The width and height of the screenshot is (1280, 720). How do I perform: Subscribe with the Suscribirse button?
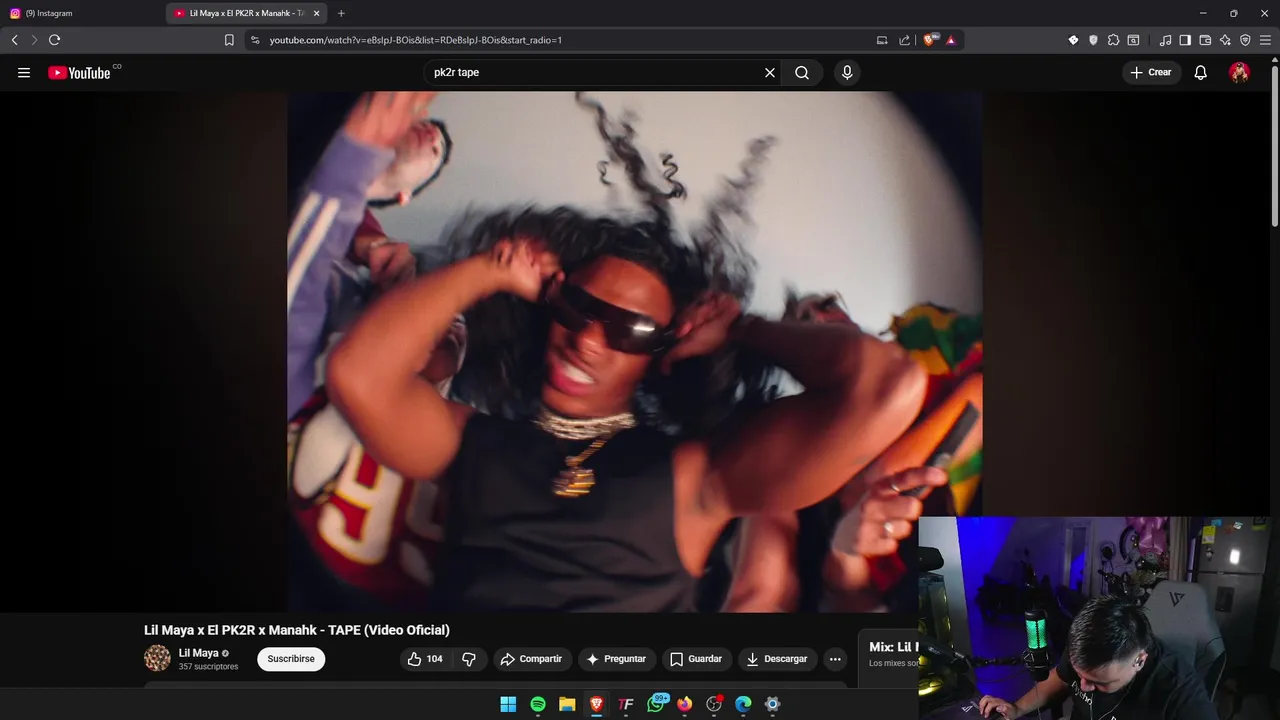(x=291, y=659)
